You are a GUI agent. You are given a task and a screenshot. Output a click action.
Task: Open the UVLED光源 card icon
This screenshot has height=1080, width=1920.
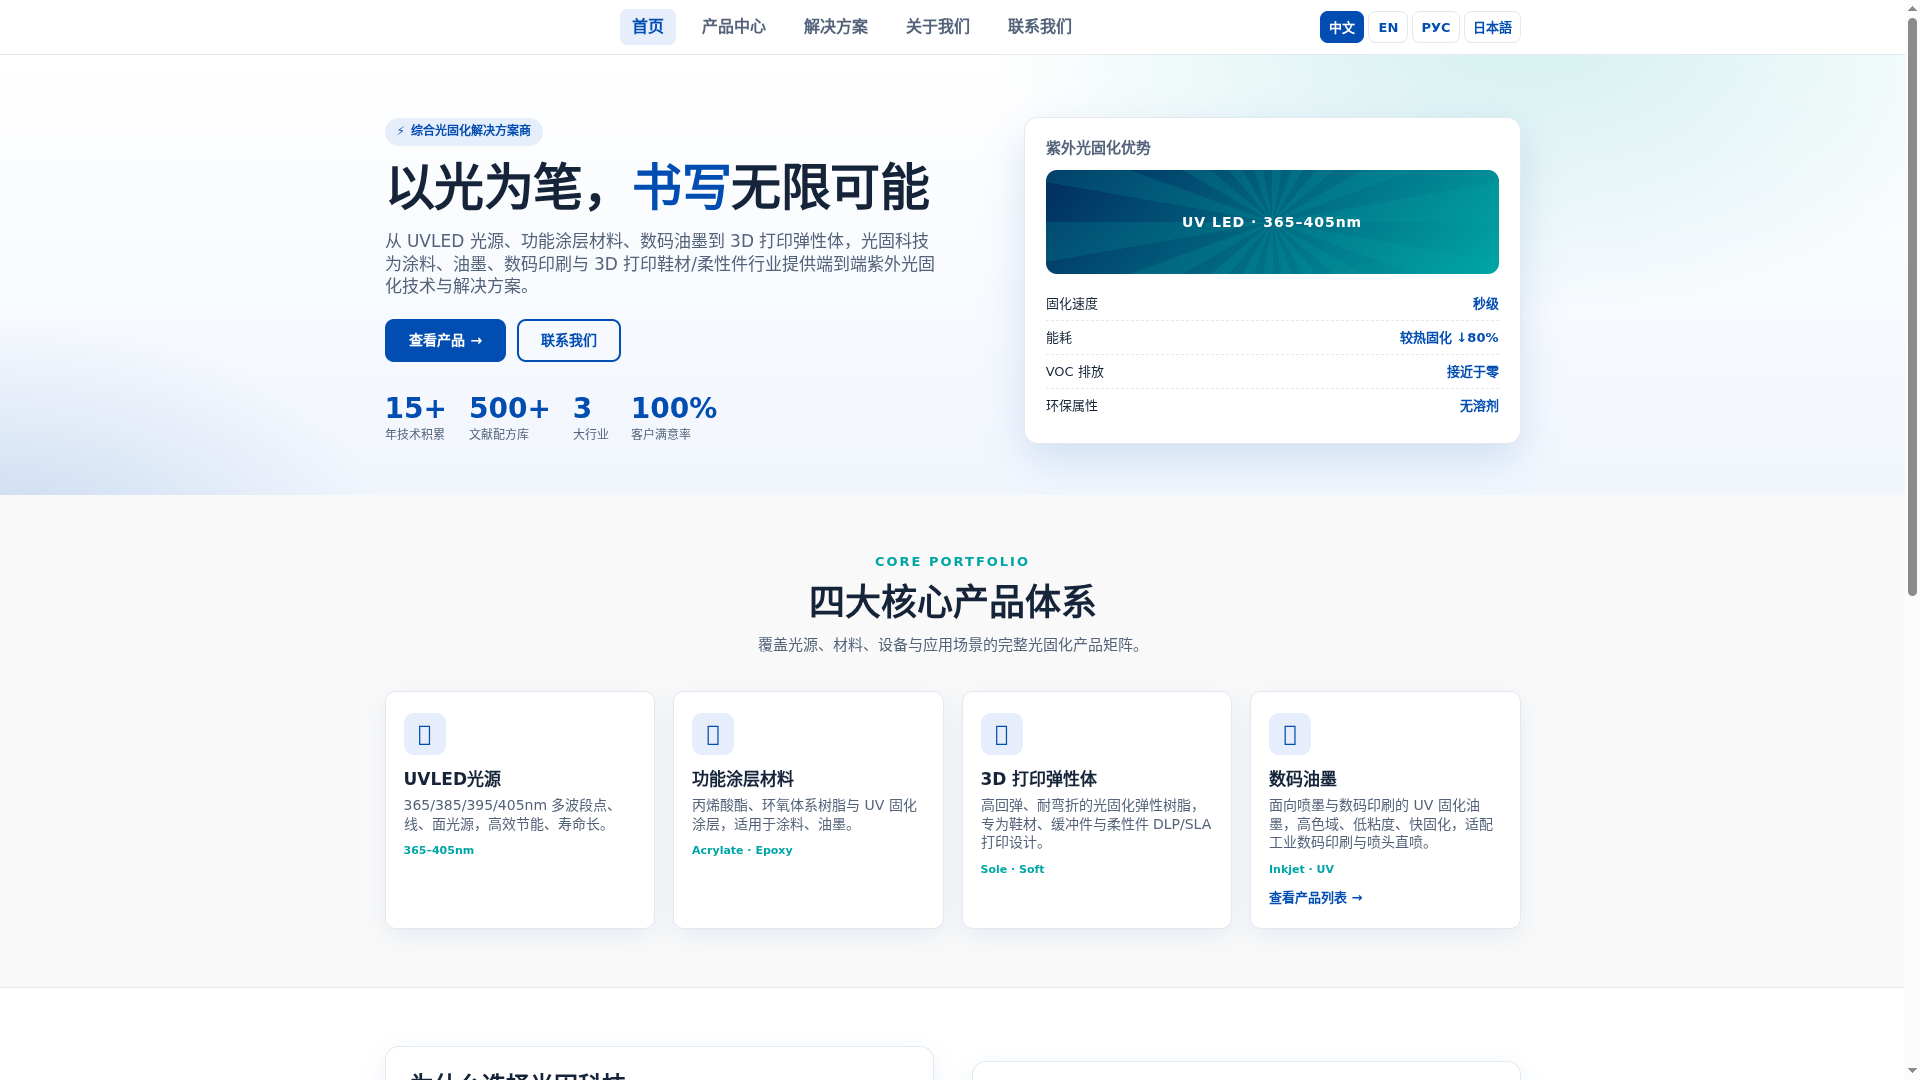(x=424, y=734)
